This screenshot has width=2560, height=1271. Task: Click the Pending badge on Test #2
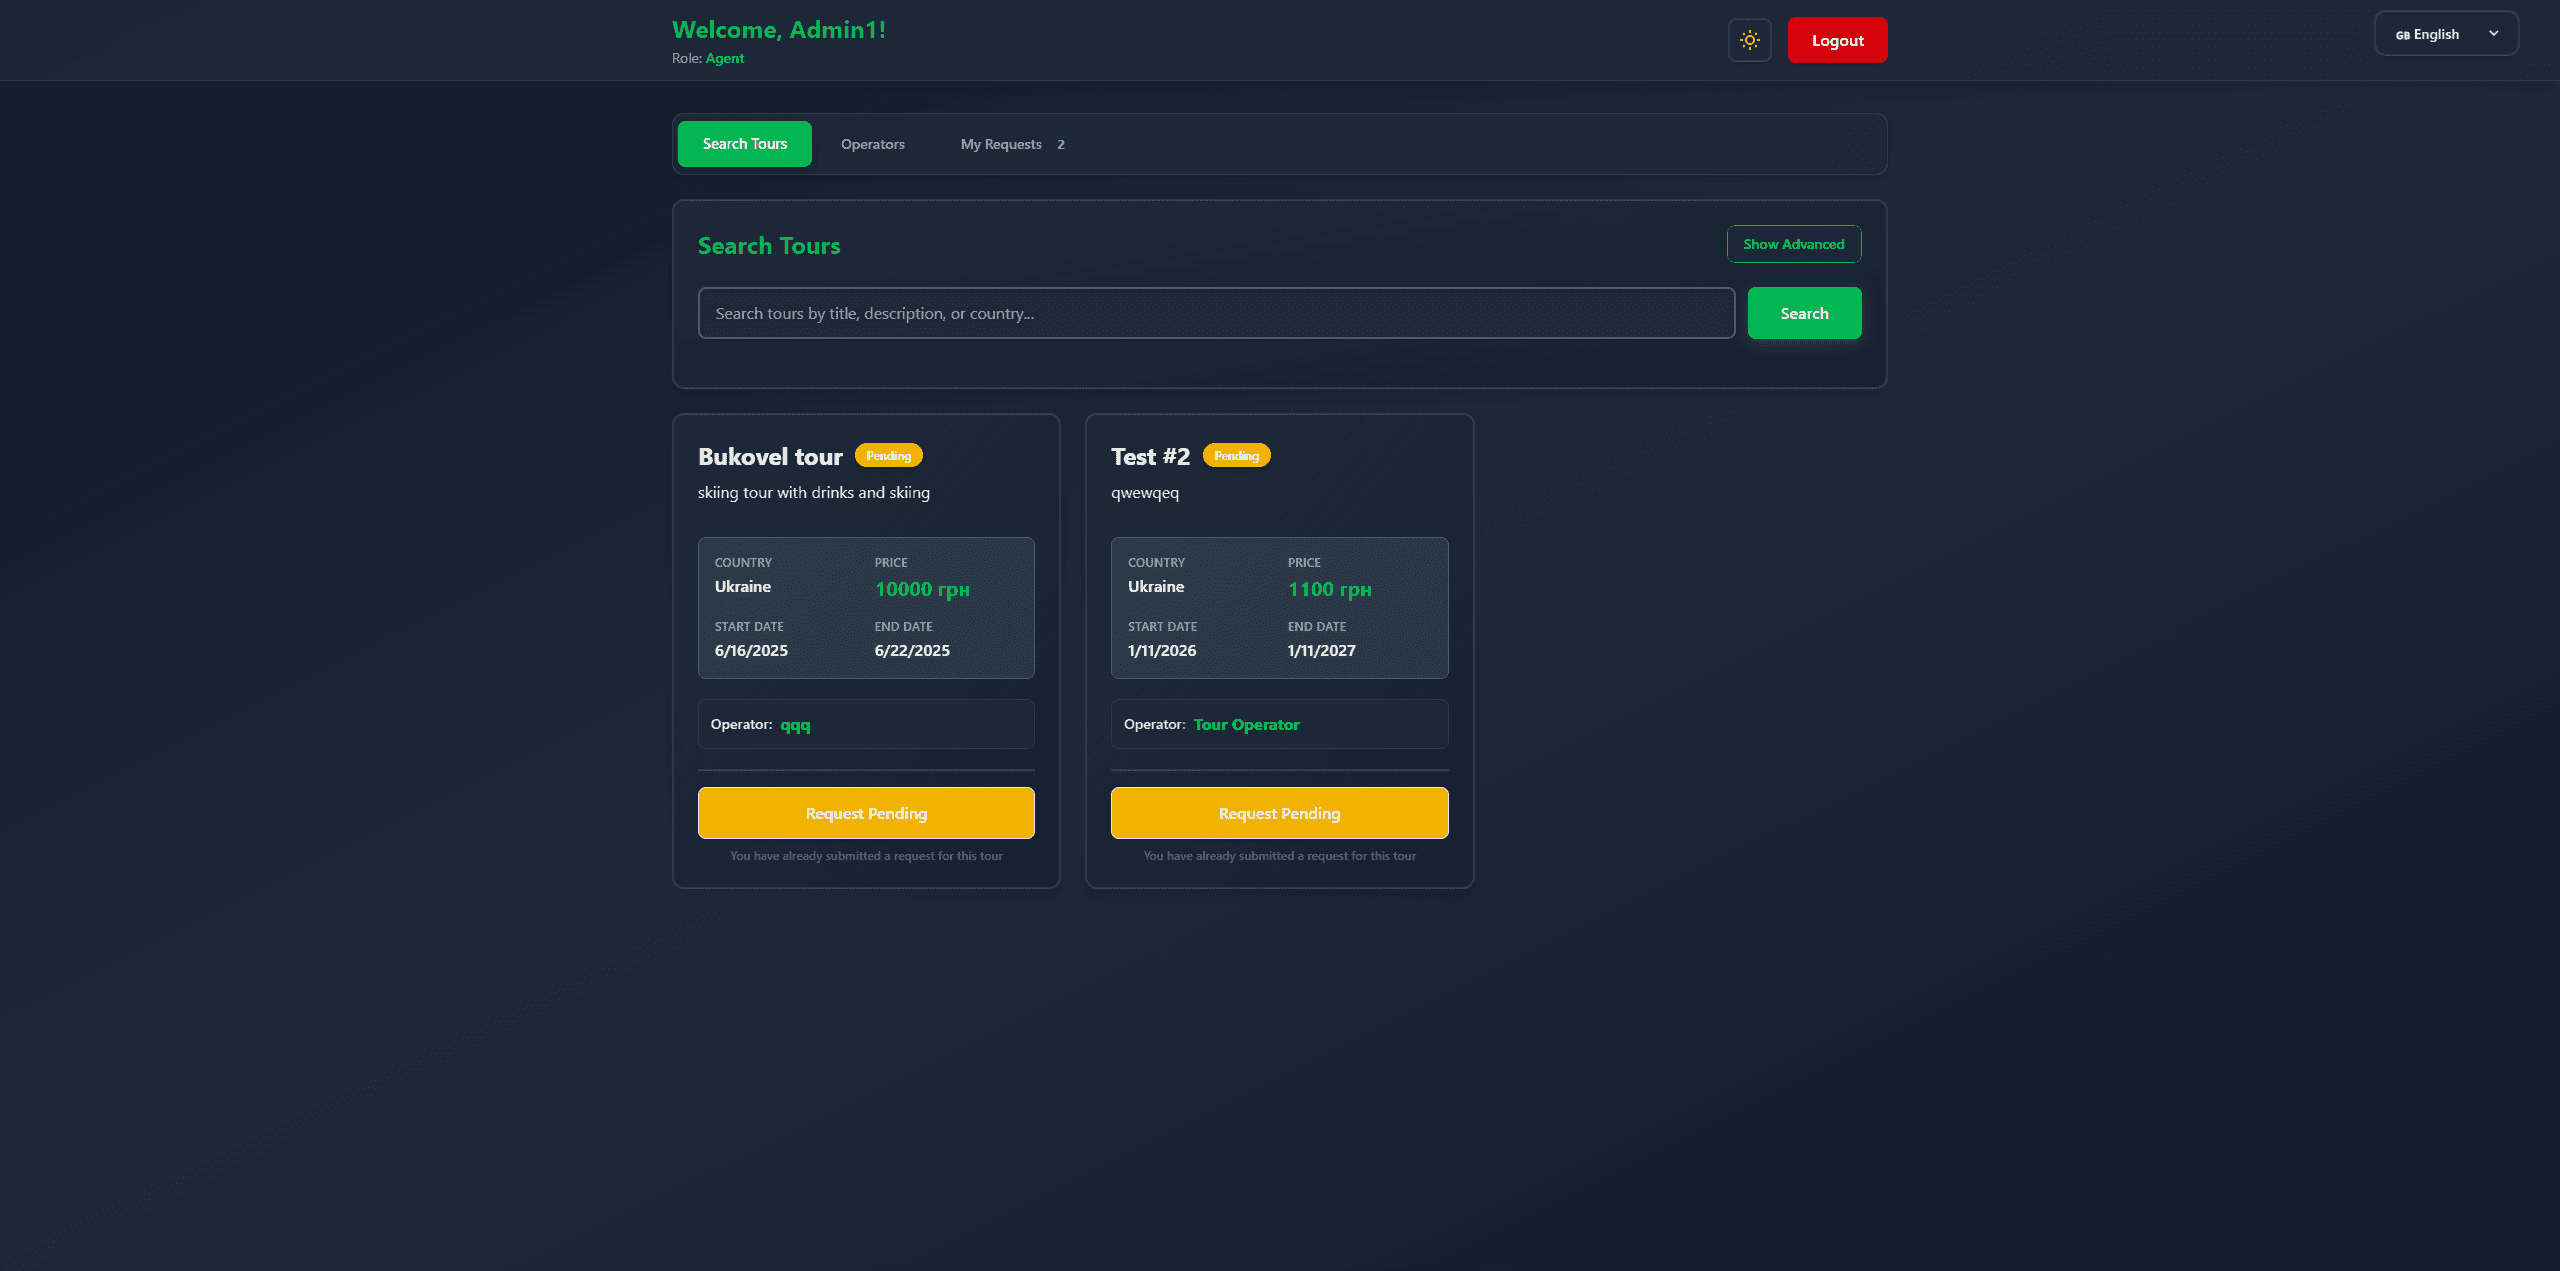pos(1236,455)
